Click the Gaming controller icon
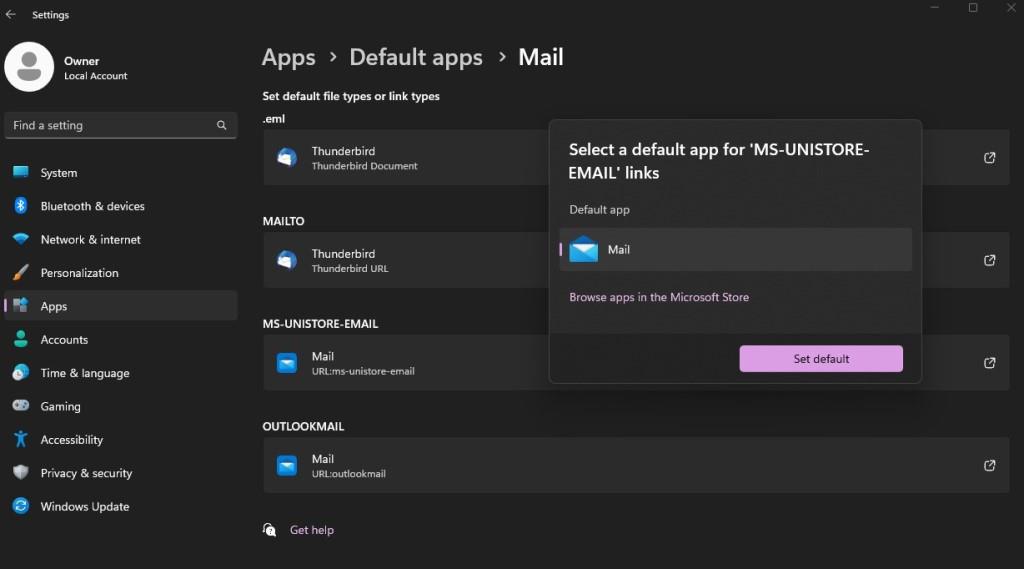This screenshot has height=569, width=1024. (21, 405)
